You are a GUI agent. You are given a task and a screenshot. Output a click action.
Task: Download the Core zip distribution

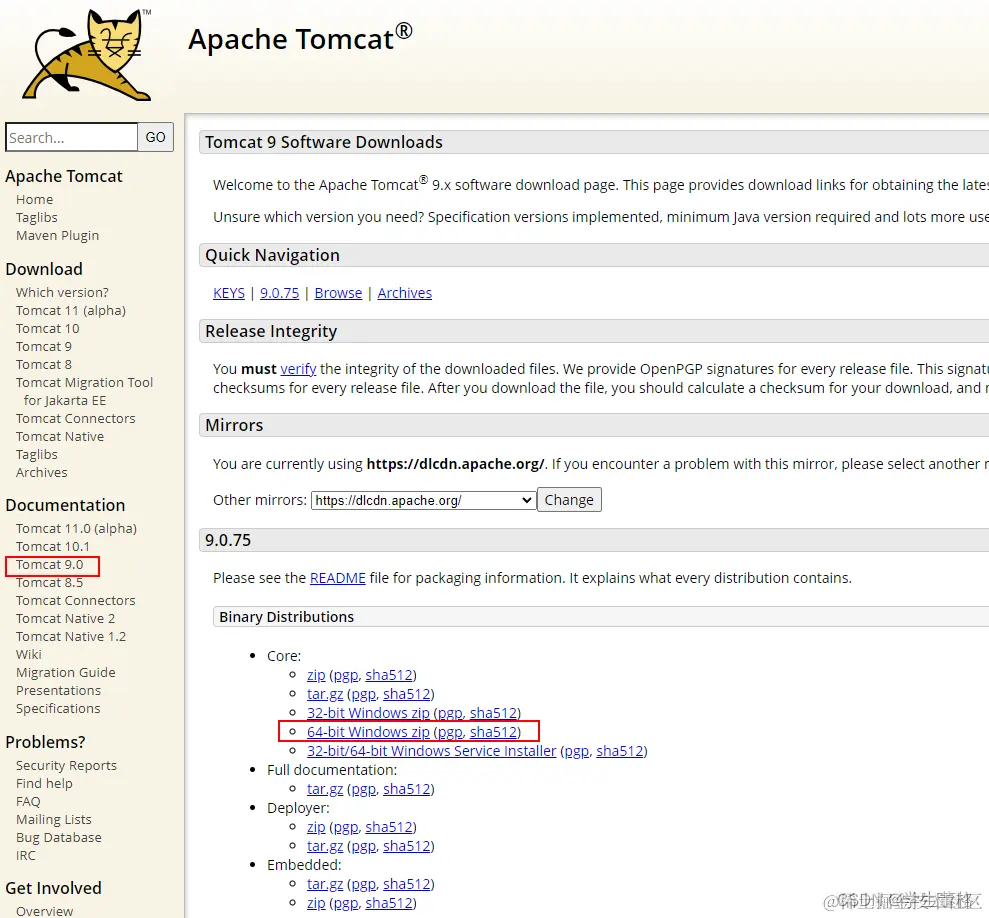coord(316,674)
